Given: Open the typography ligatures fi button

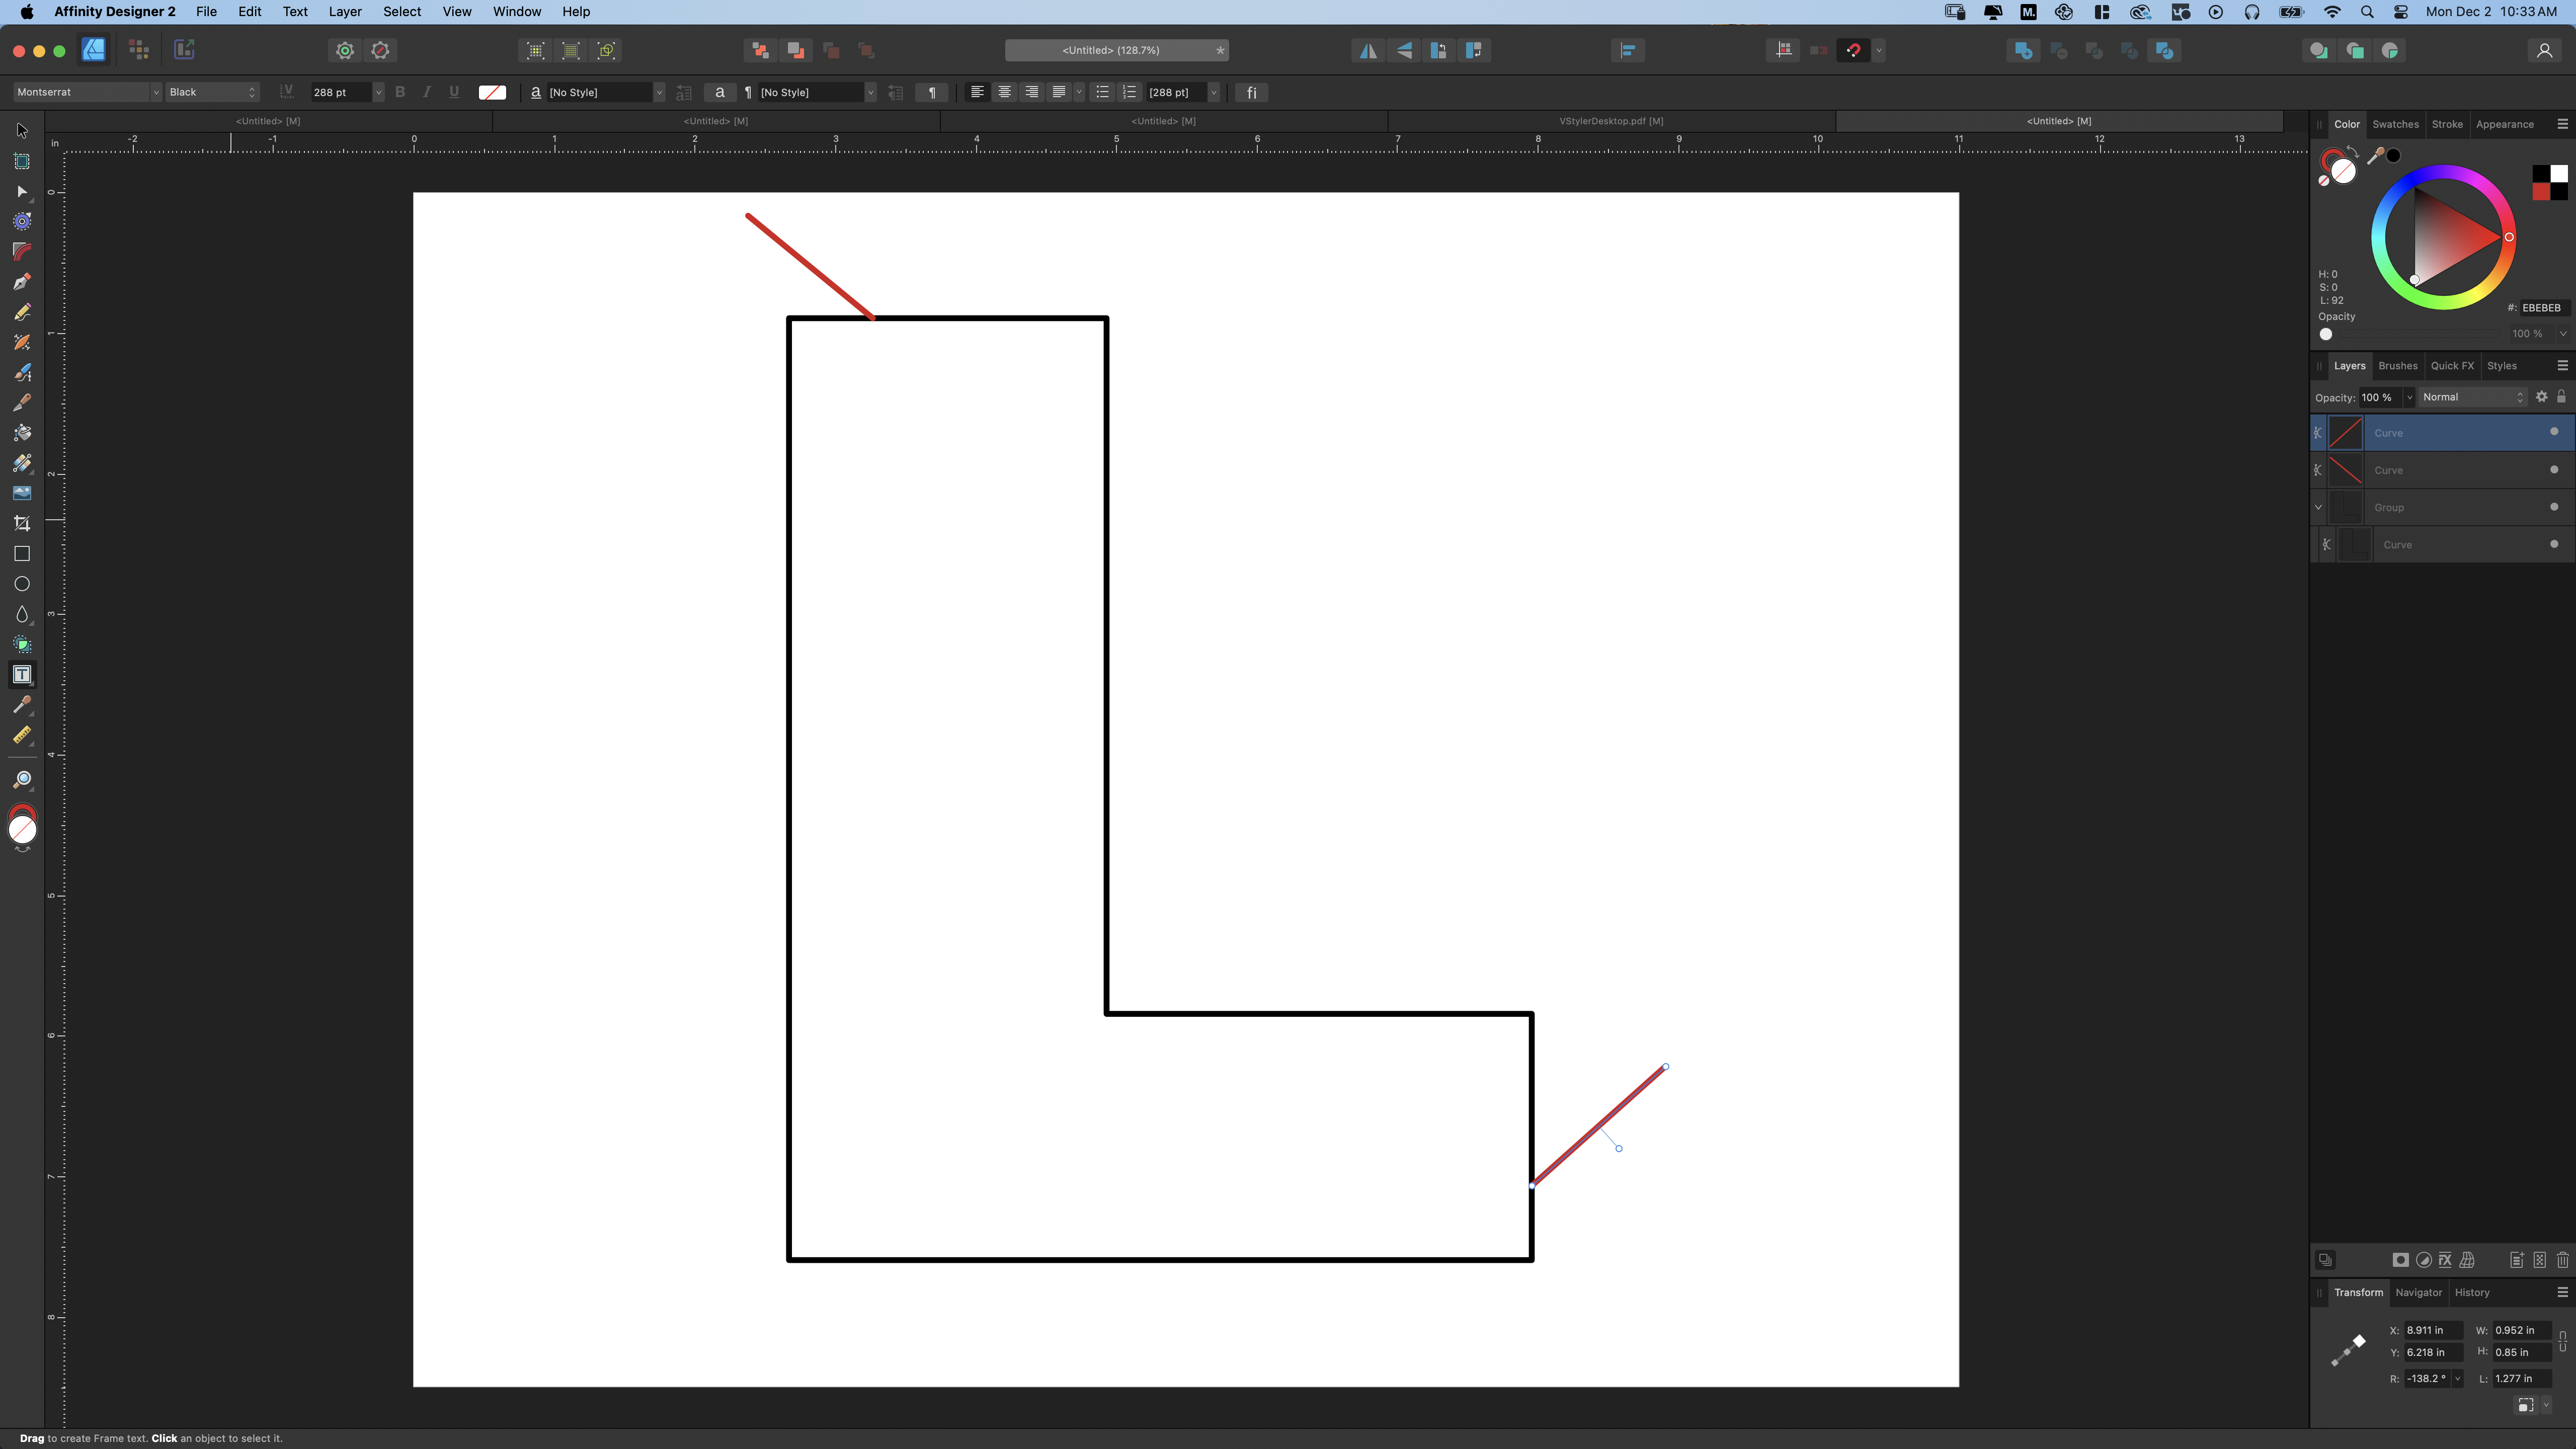Looking at the screenshot, I should tap(1251, 92).
